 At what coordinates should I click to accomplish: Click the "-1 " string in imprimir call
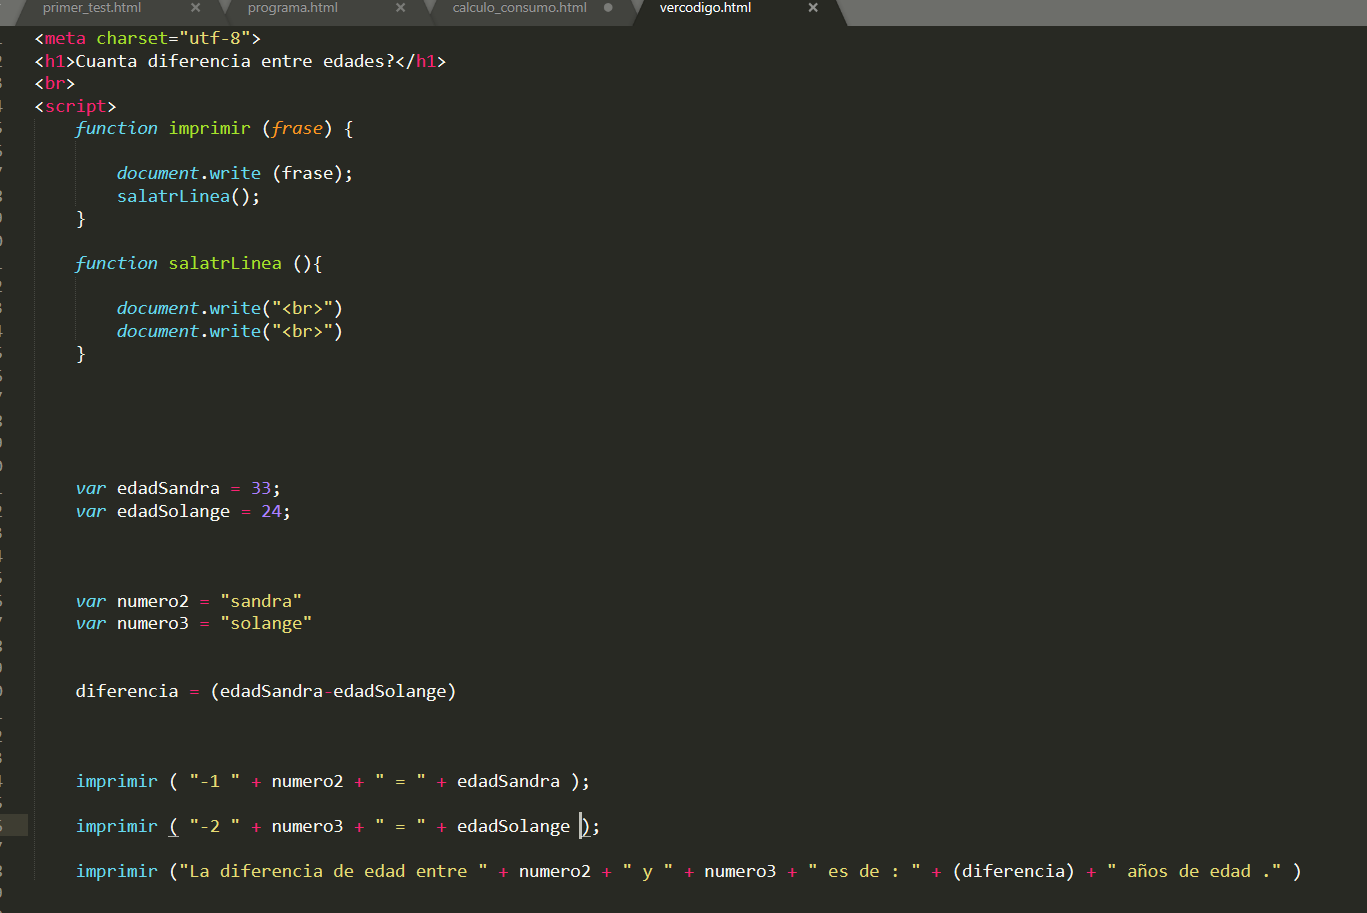[214, 781]
